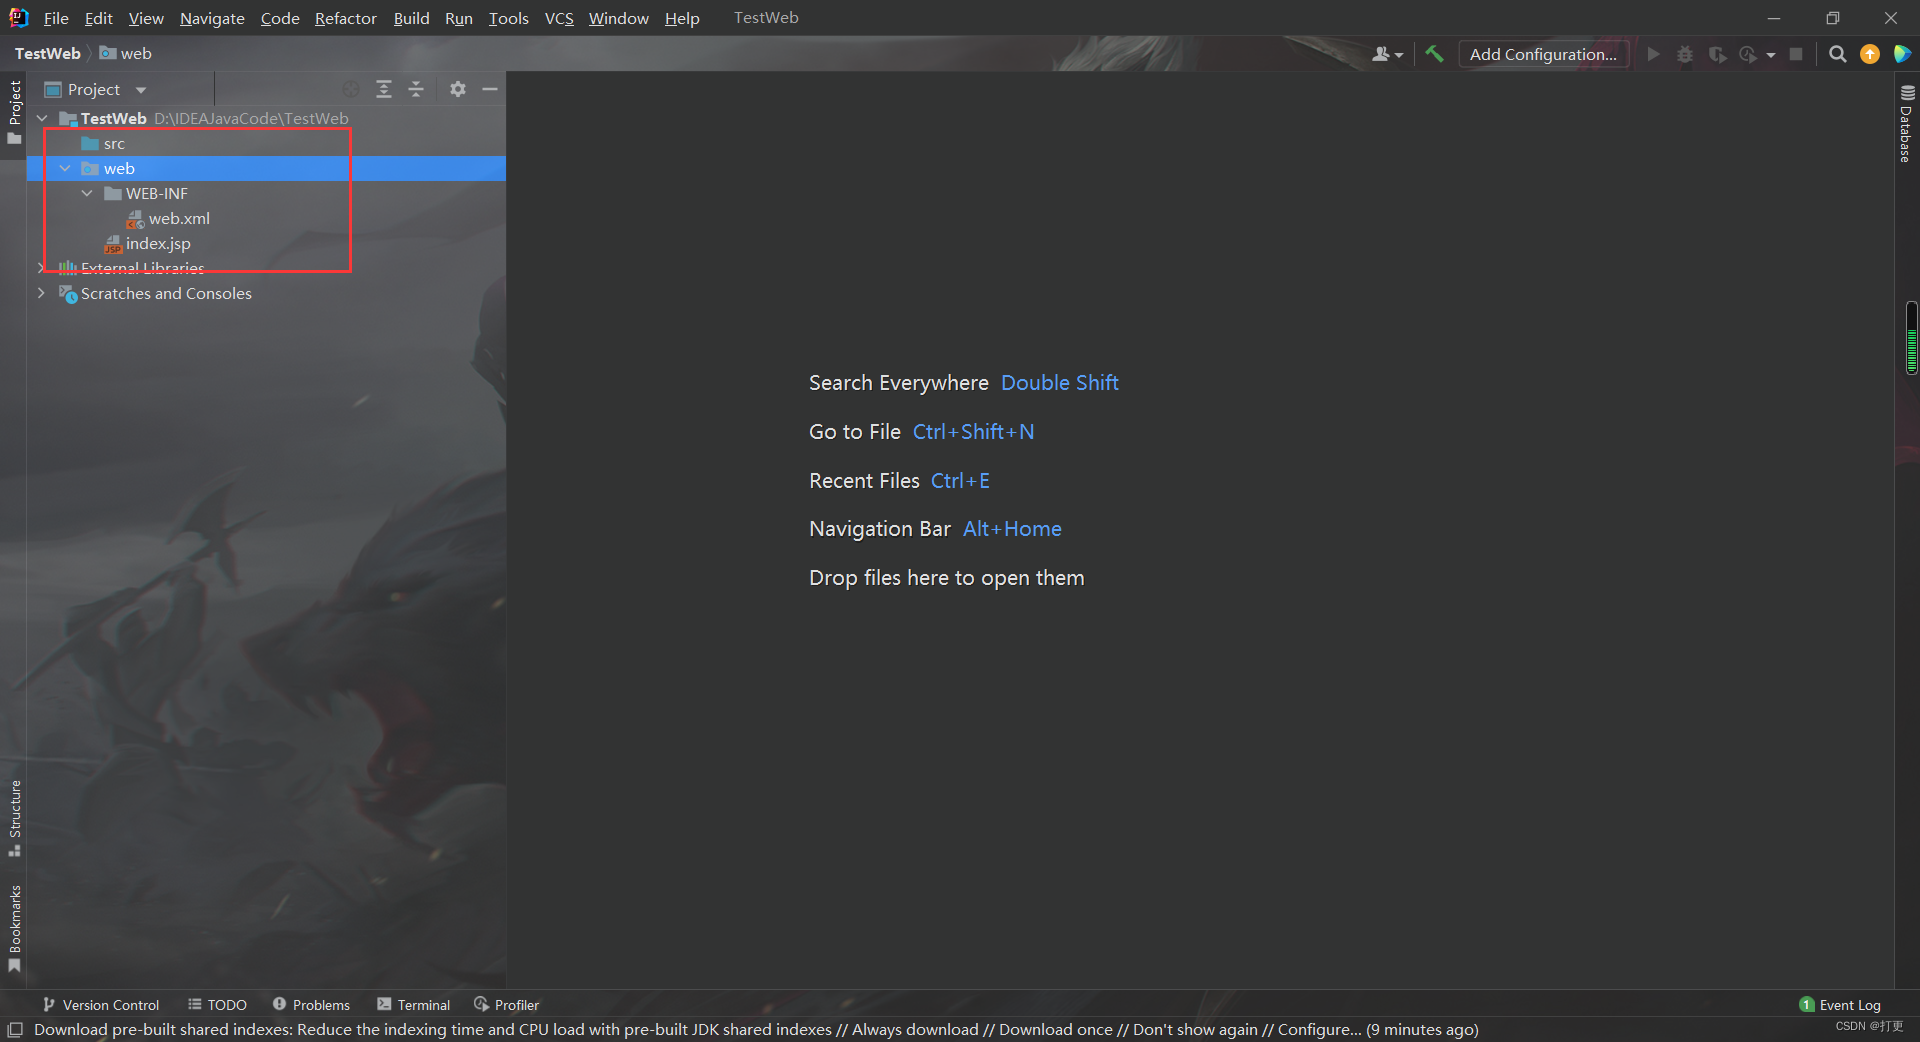The height and width of the screenshot is (1042, 1920).
Task: Click Add Configuration button
Action: point(1543,54)
